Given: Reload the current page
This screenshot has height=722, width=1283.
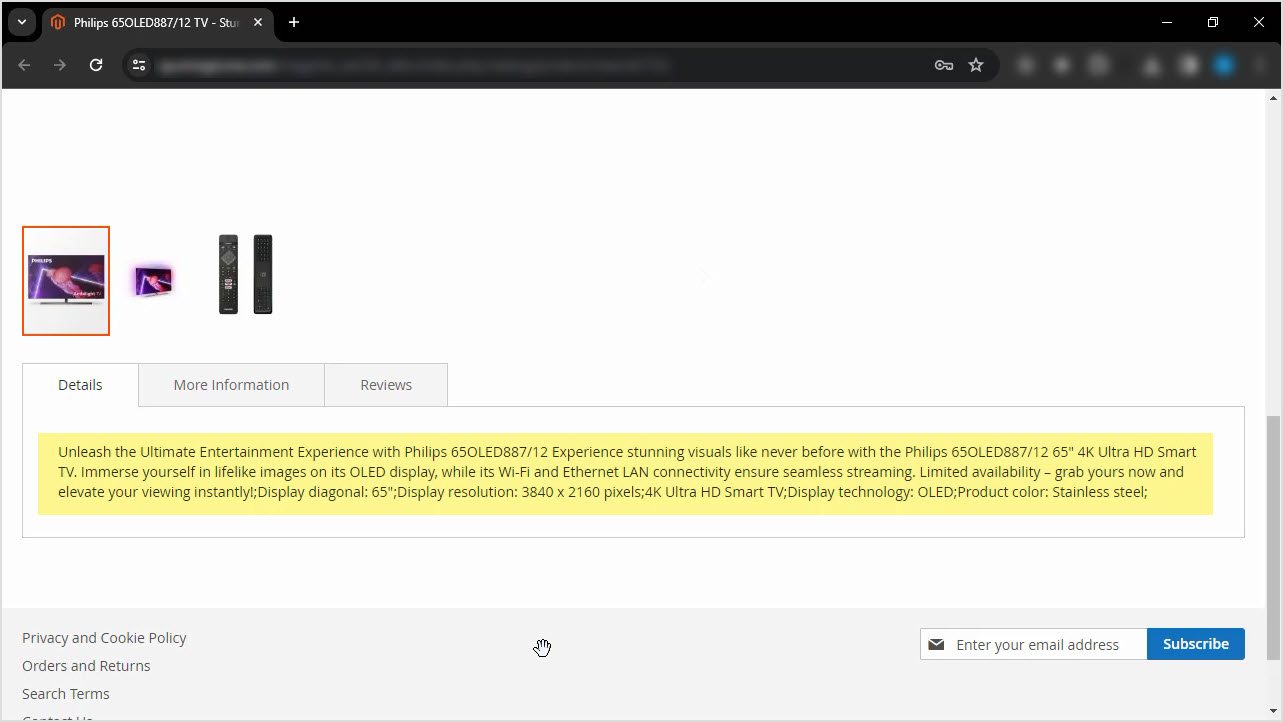Looking at the screenshot, I should (96, 65).
